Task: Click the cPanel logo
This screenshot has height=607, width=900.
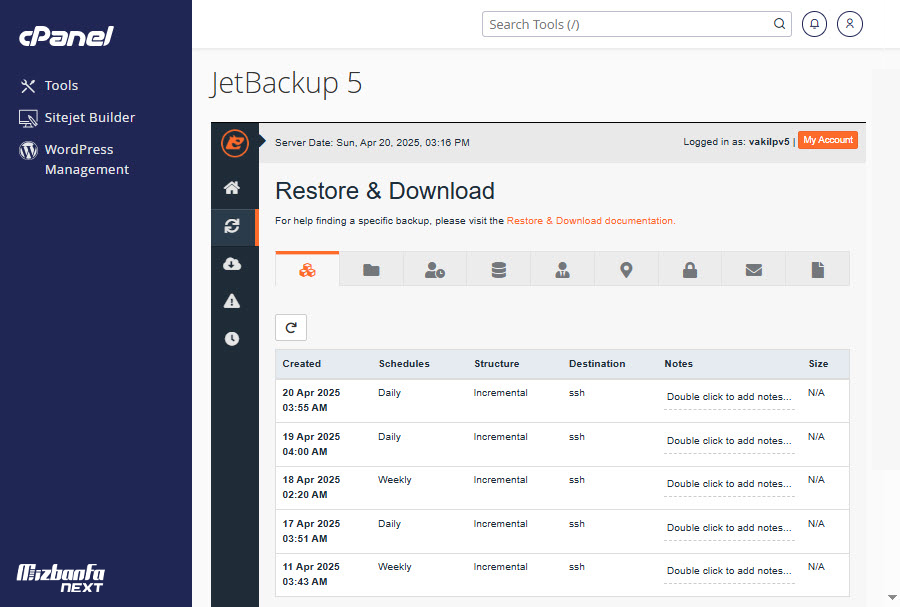Action: click(67, 37)
